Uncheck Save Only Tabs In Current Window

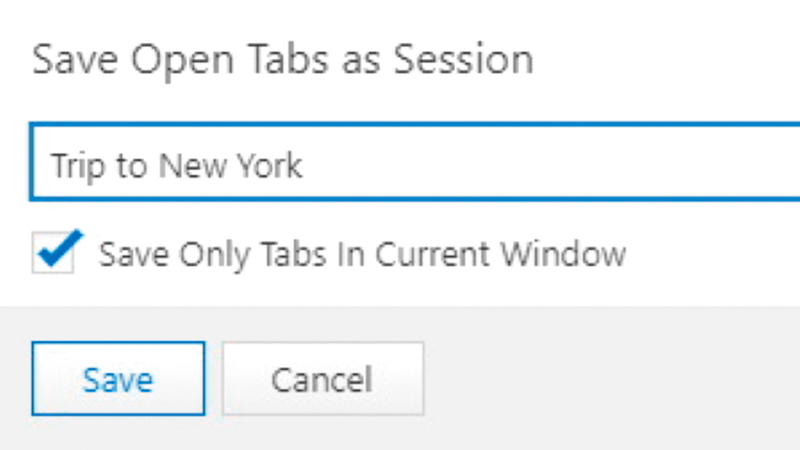52,253
